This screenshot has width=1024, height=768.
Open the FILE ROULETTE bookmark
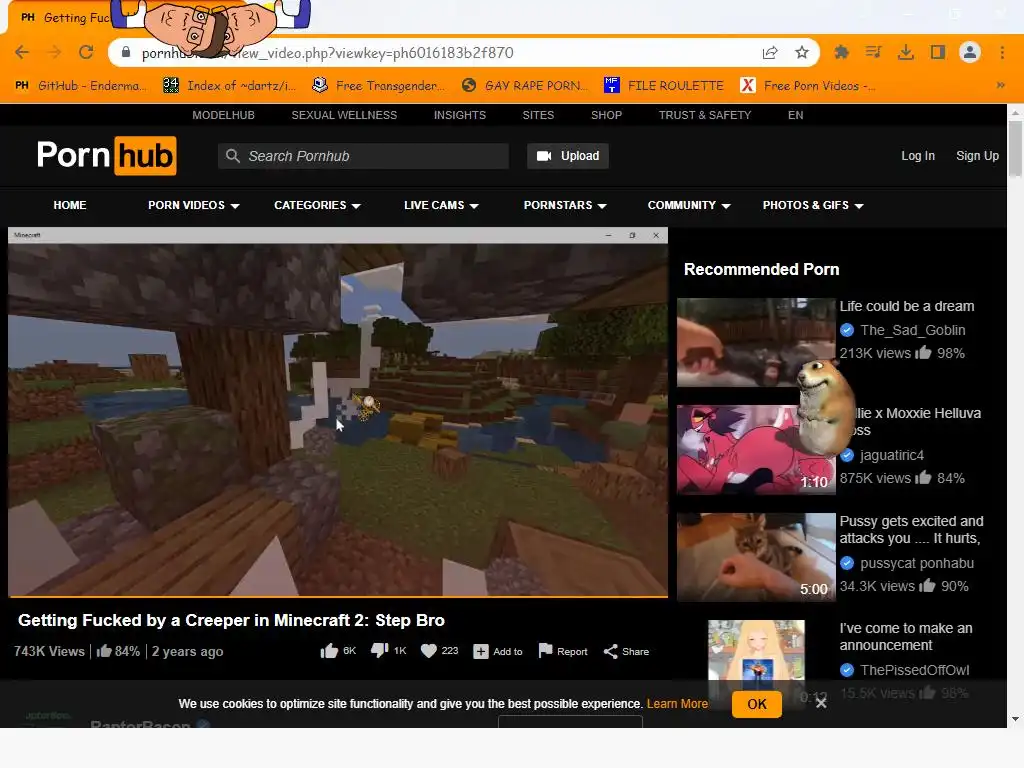coord(664,86)
